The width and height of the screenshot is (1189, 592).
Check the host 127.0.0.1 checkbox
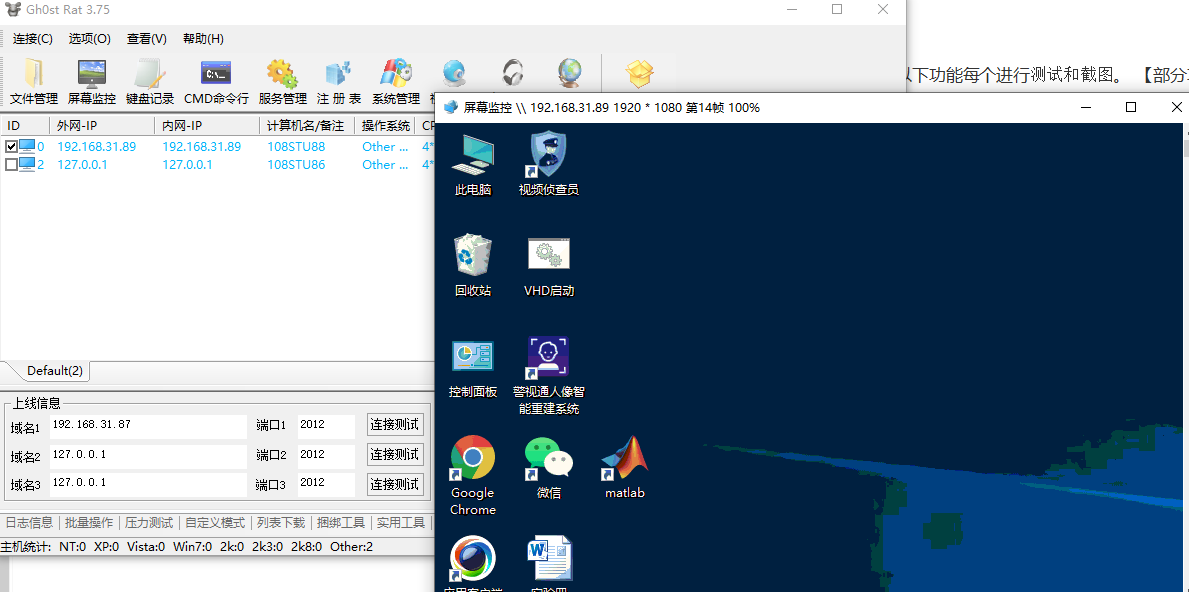pyautogui.click(x=11, y=164)
